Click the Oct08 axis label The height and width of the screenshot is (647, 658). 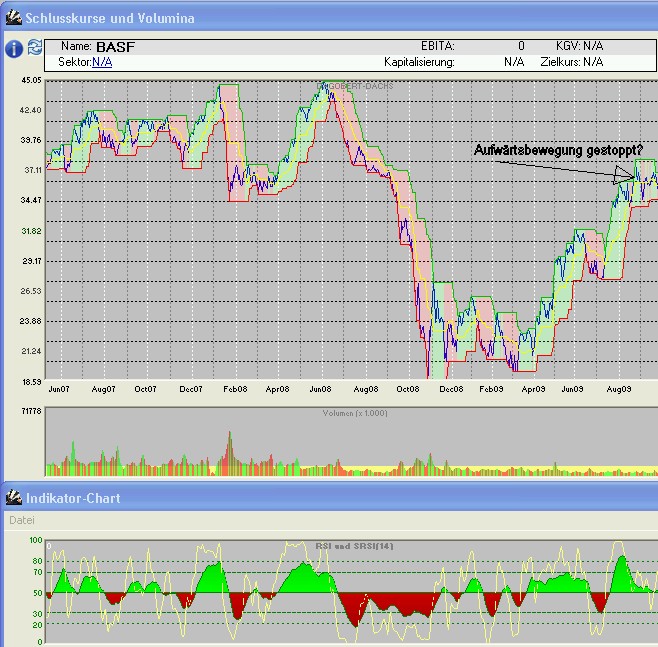408,389
